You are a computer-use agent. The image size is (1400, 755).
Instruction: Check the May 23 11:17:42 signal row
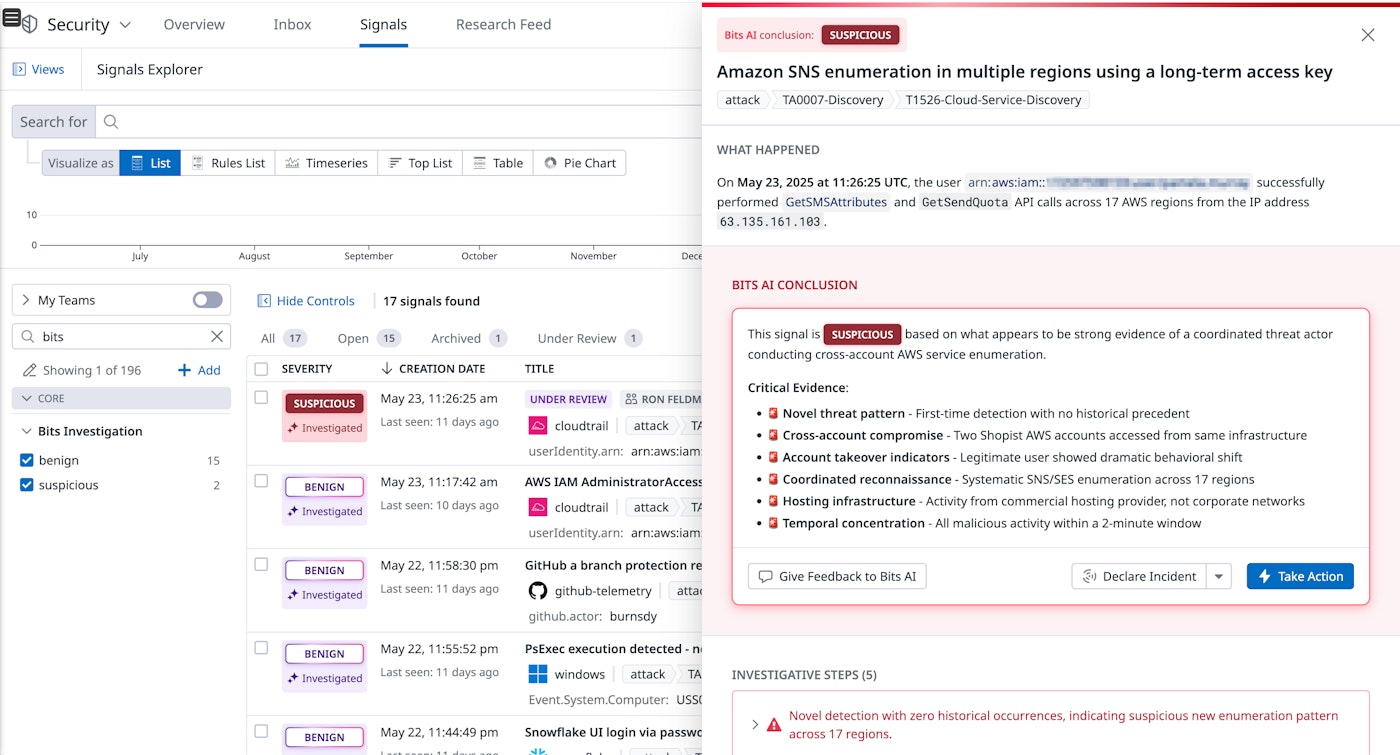[x=261, y=481]
